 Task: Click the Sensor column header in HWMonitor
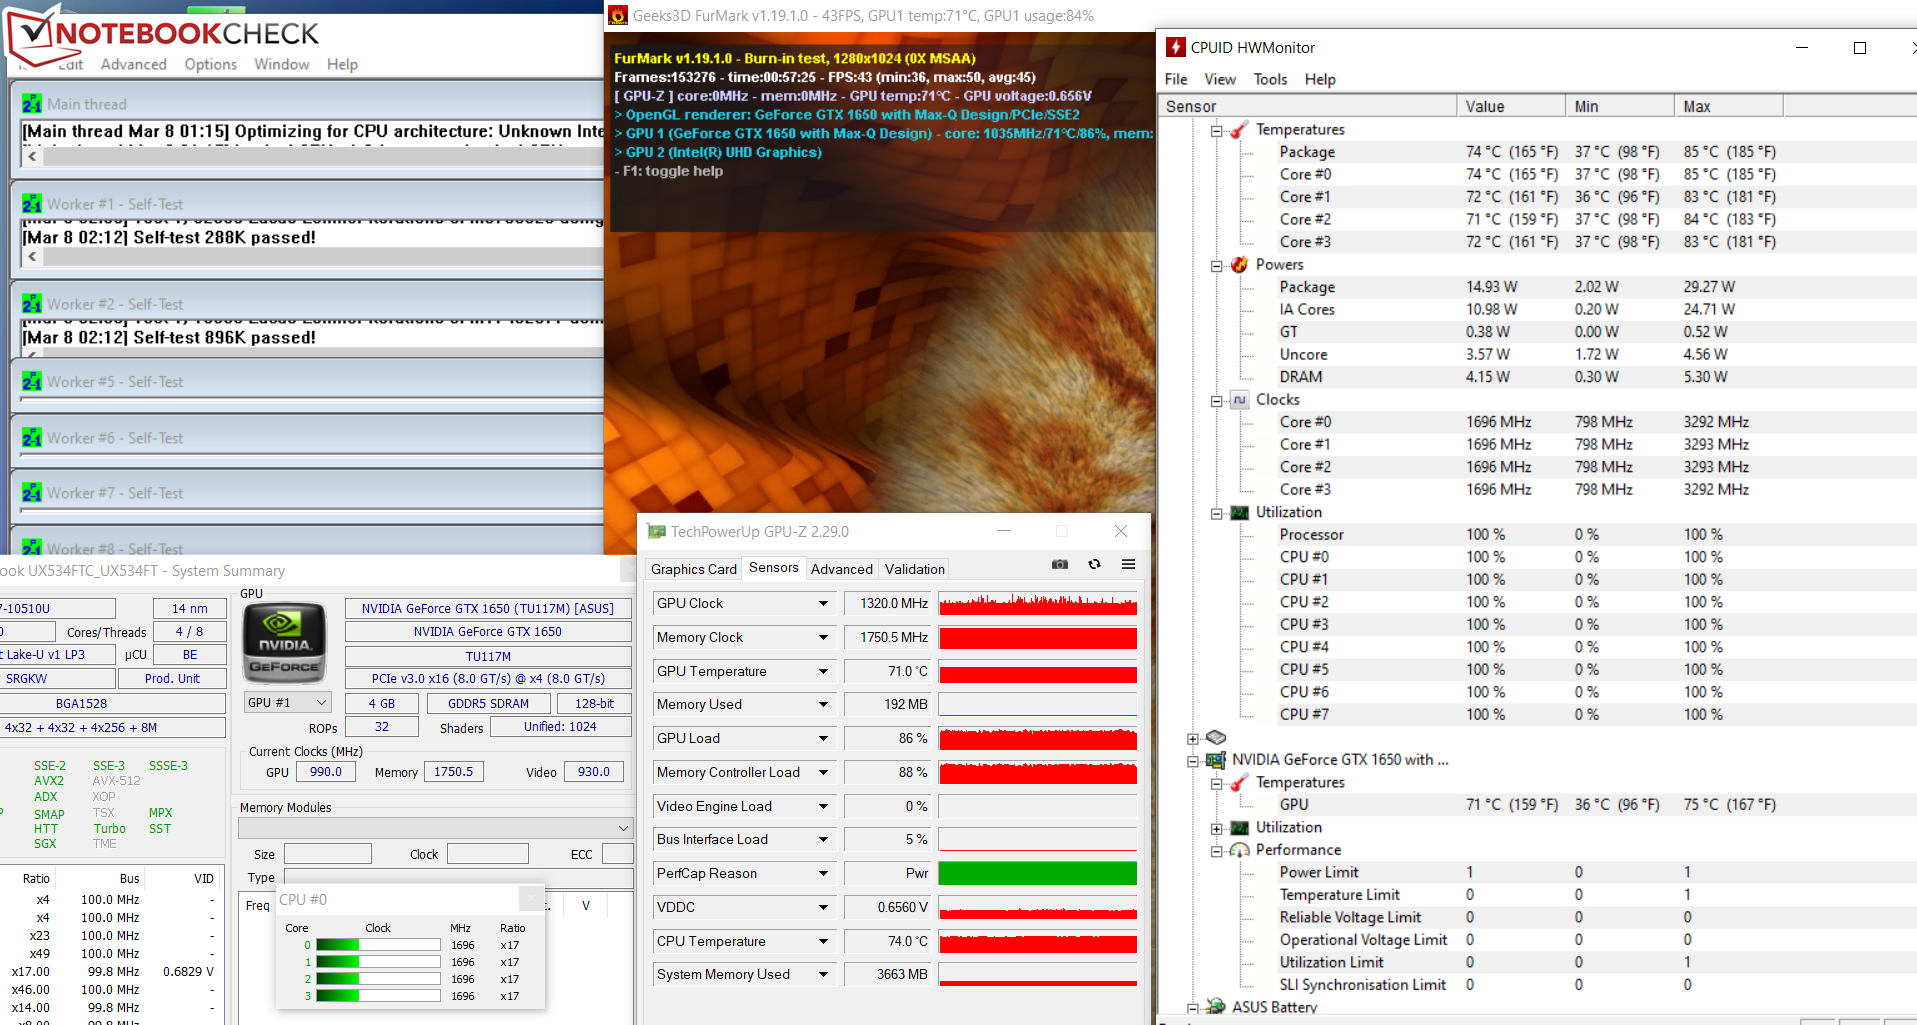coord(1307,106)
